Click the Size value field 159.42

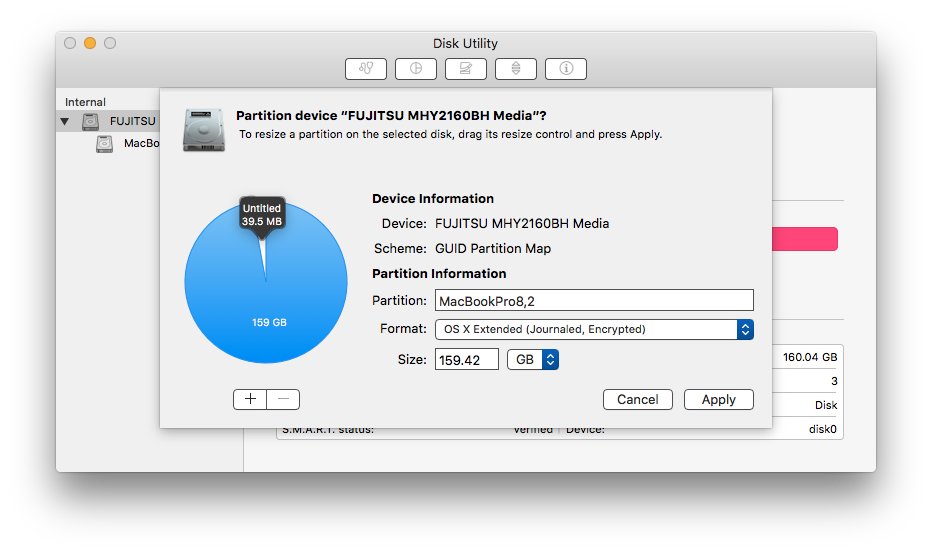click(467, 359)
